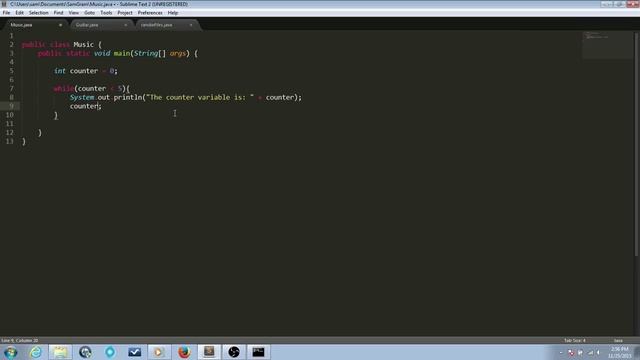The width and height of the screenshot is (640, 360).
Task: Click line number 2 in the gutter
Action: pos(11,44)
